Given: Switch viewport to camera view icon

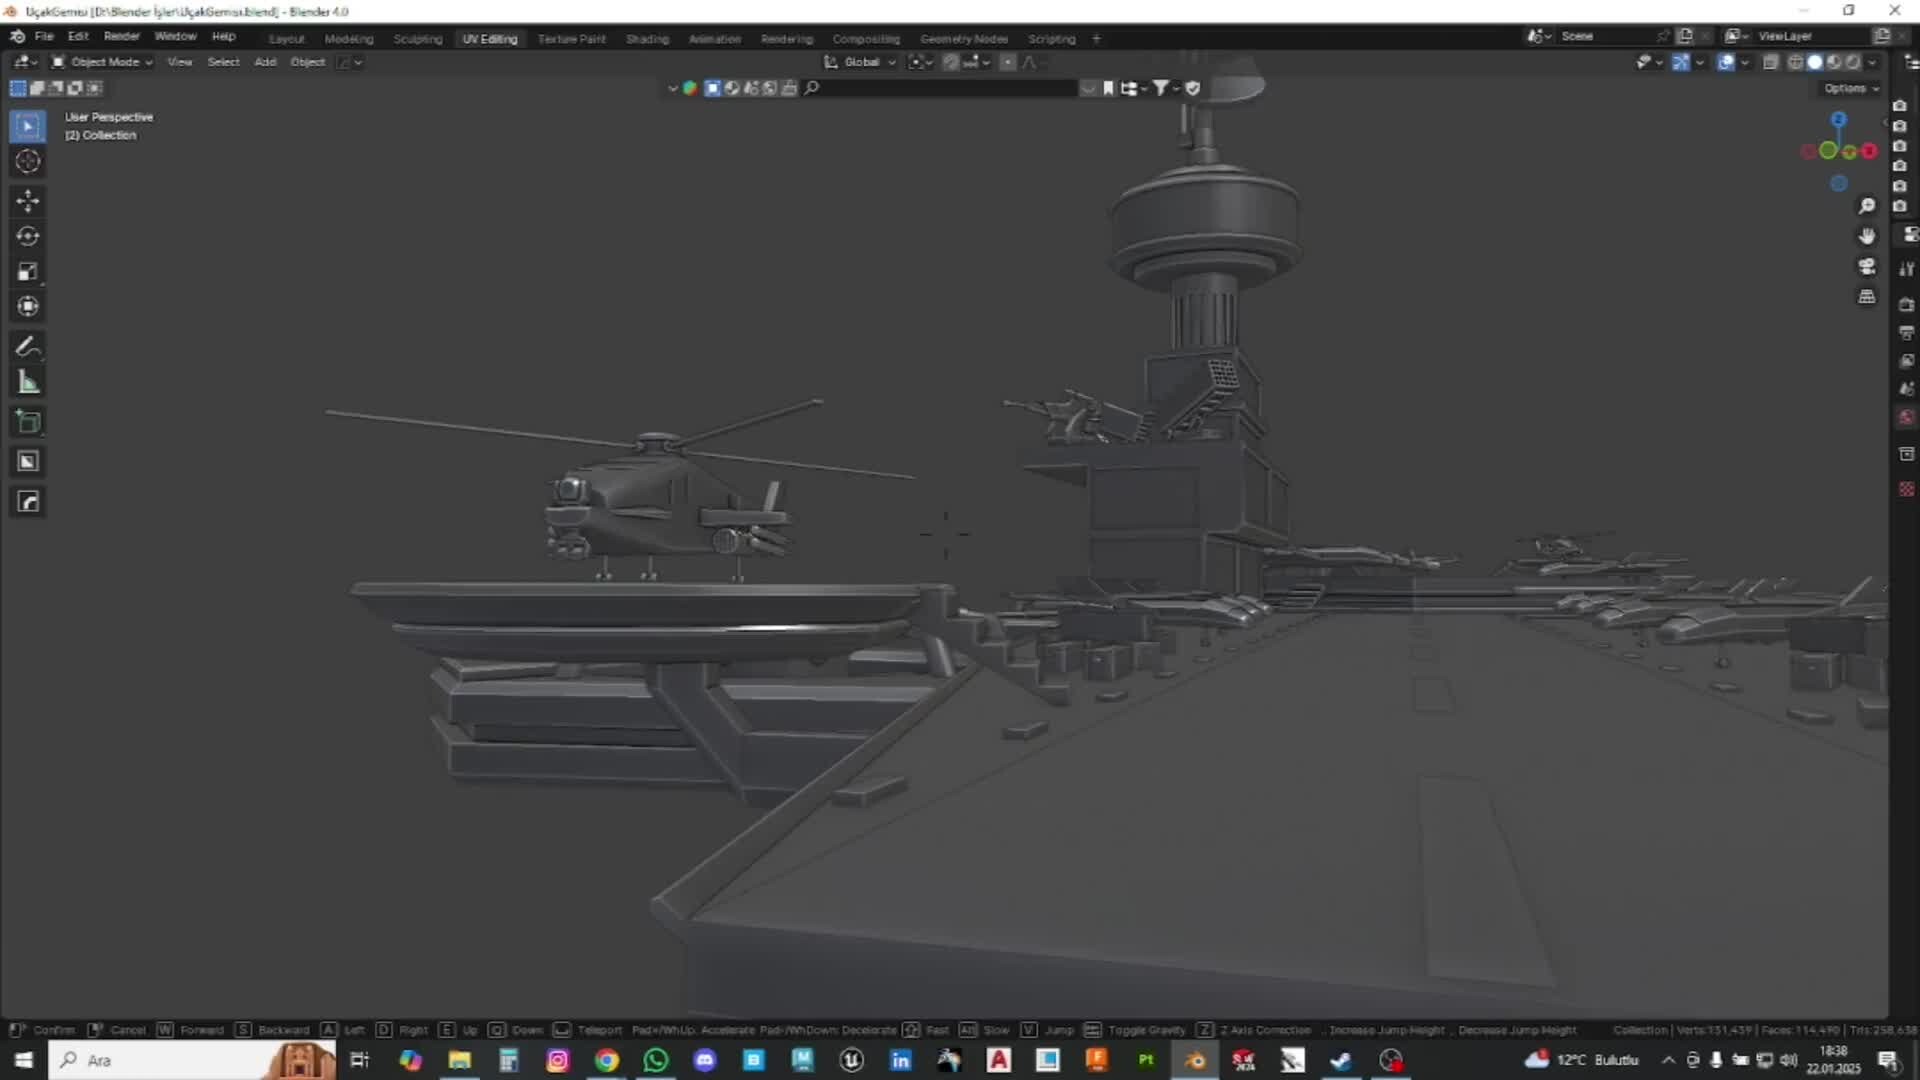Looking at the screenshot, I should [x=1868, y=267].
